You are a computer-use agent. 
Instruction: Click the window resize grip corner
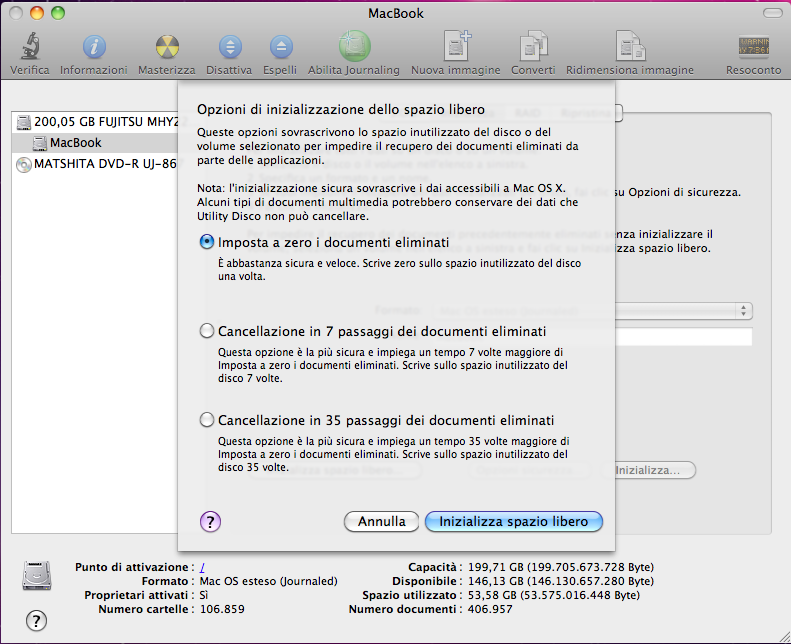[x=784, y=637]
